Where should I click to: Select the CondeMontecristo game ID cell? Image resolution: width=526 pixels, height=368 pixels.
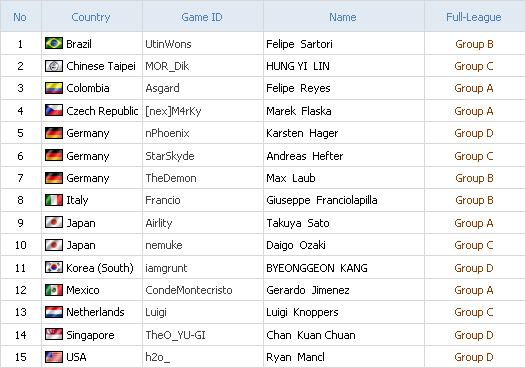(x=203, y=290)
